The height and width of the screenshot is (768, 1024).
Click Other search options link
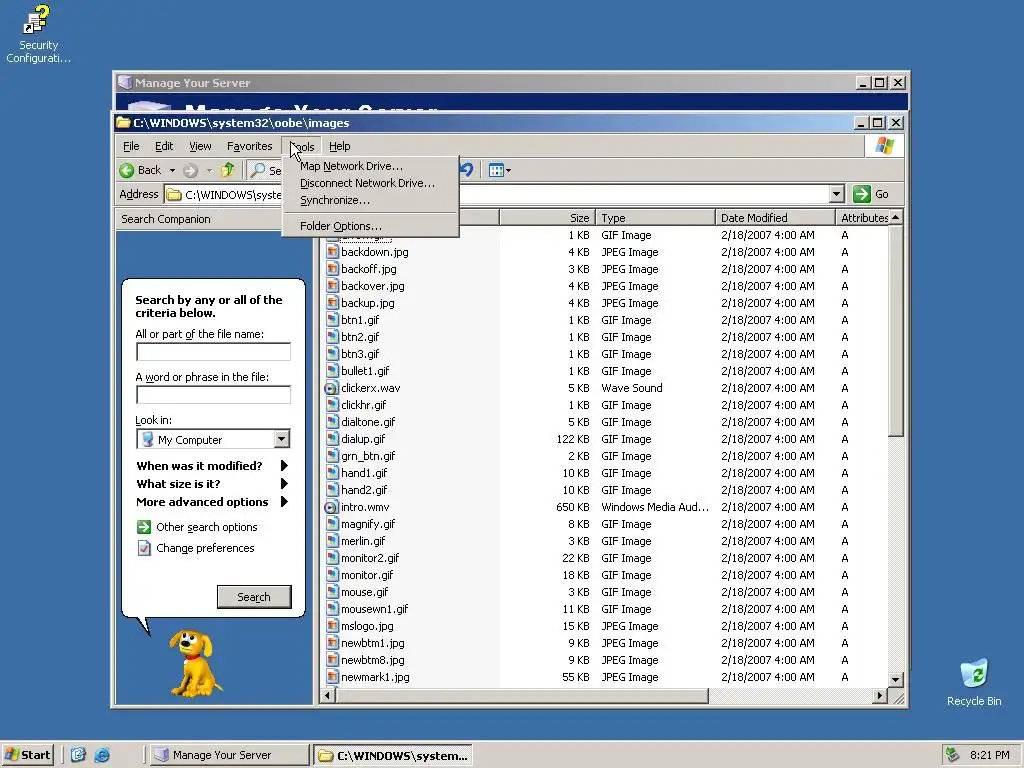(206, 527)
